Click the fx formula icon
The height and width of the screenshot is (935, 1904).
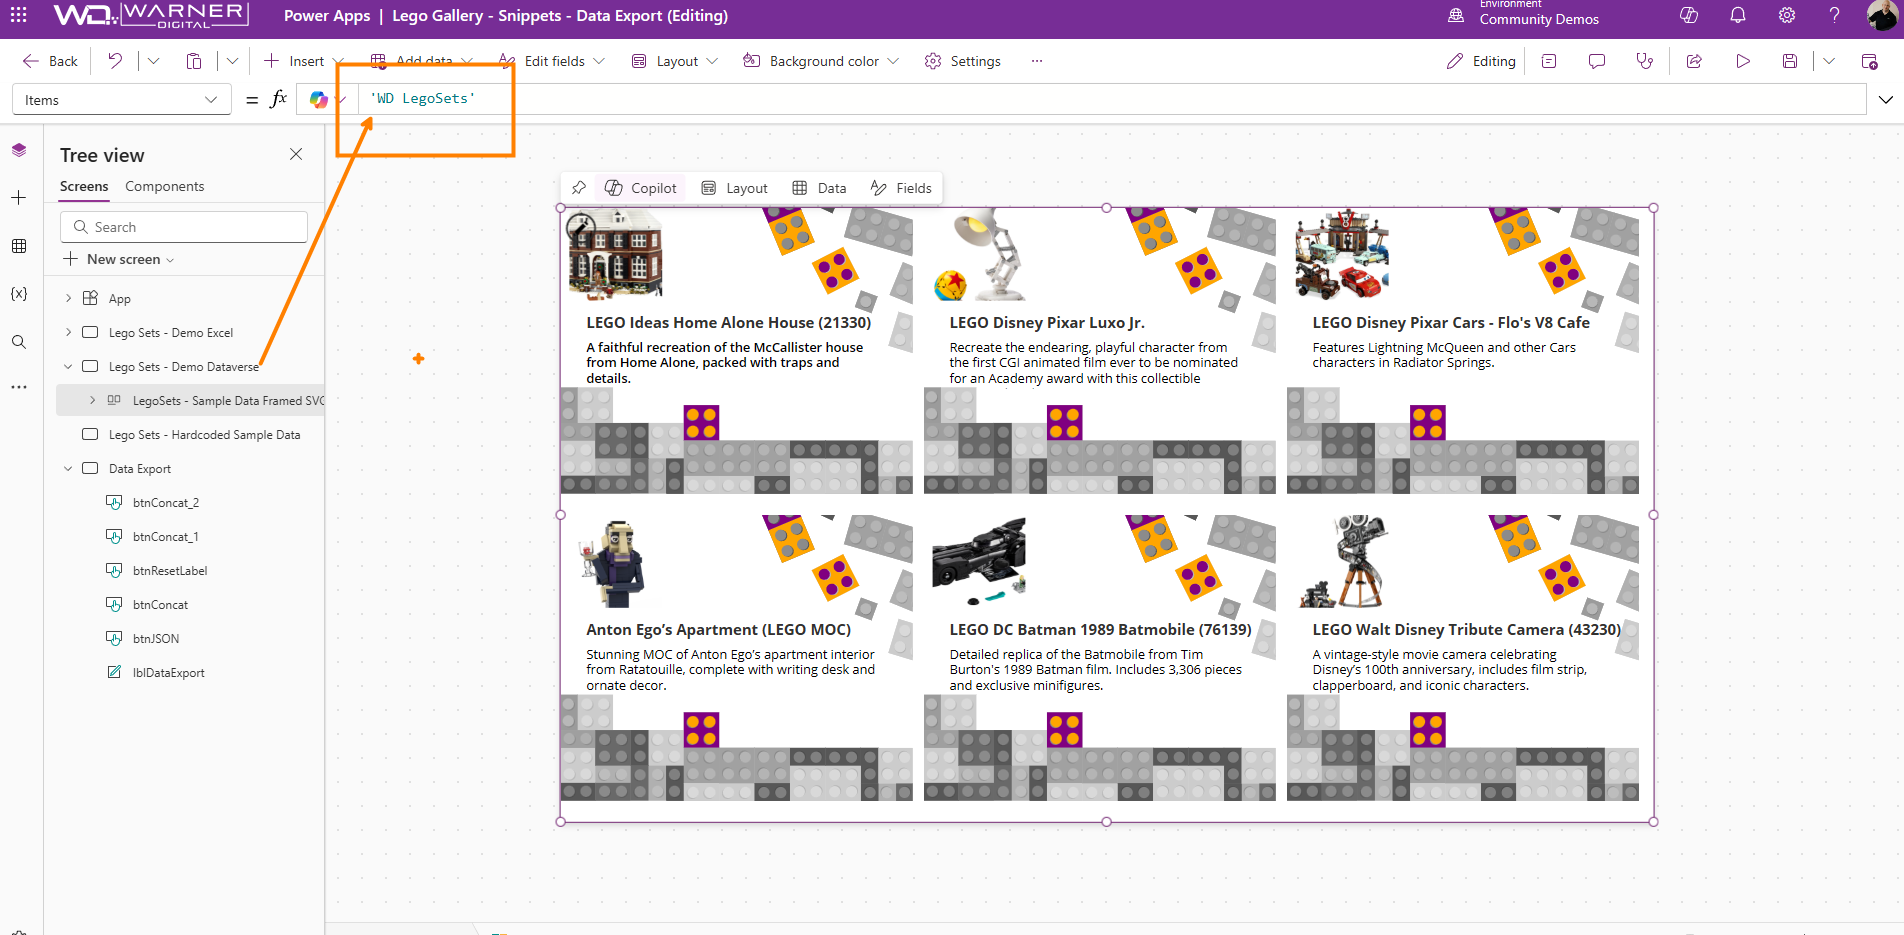tap(279, 99)
